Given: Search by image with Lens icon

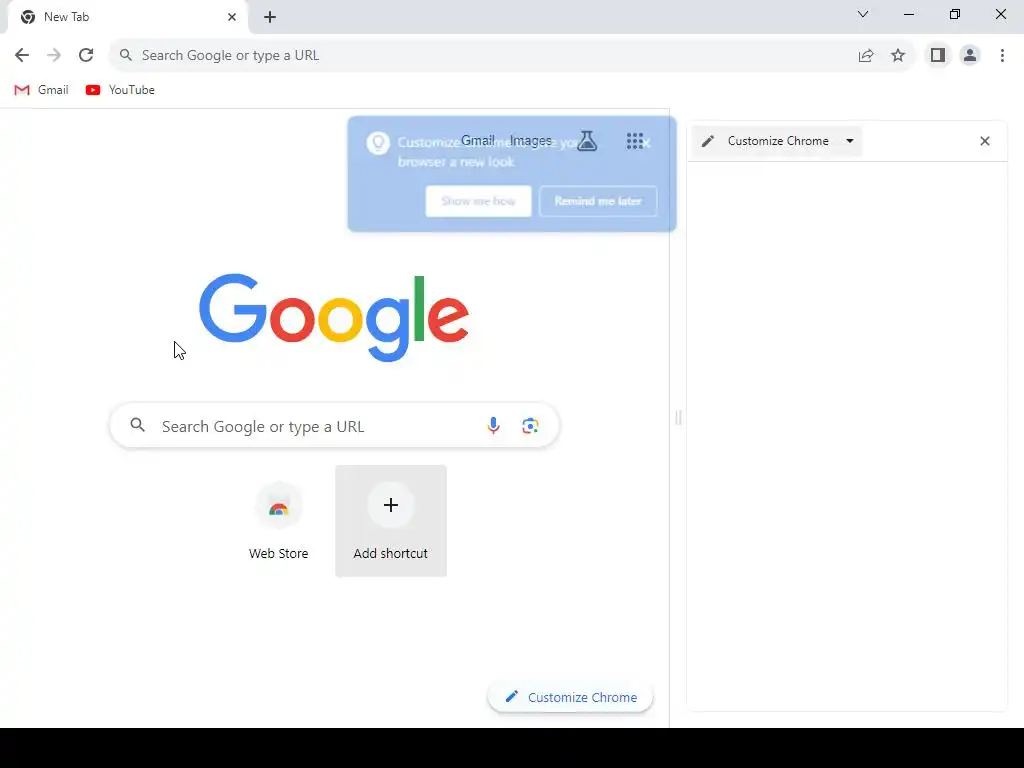Looking at the screenshot, I should (530, 426).
